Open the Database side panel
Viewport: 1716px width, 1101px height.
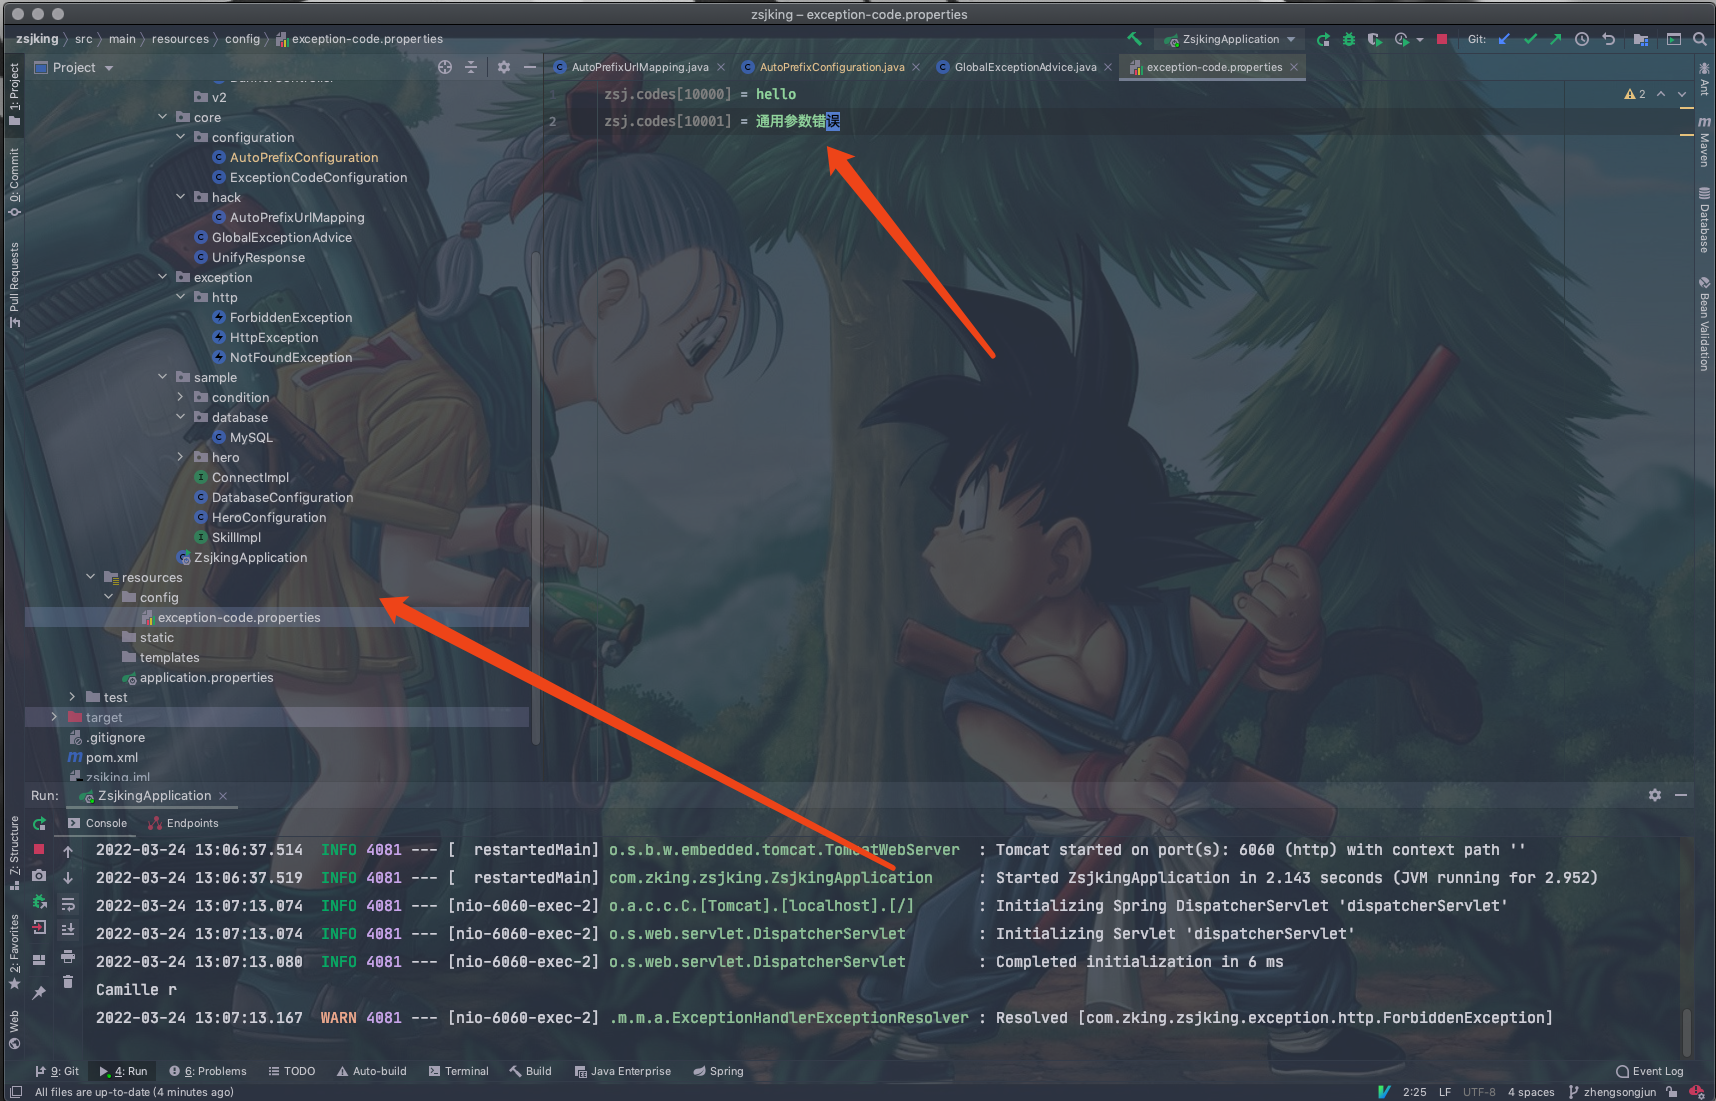click(1704, 220)
